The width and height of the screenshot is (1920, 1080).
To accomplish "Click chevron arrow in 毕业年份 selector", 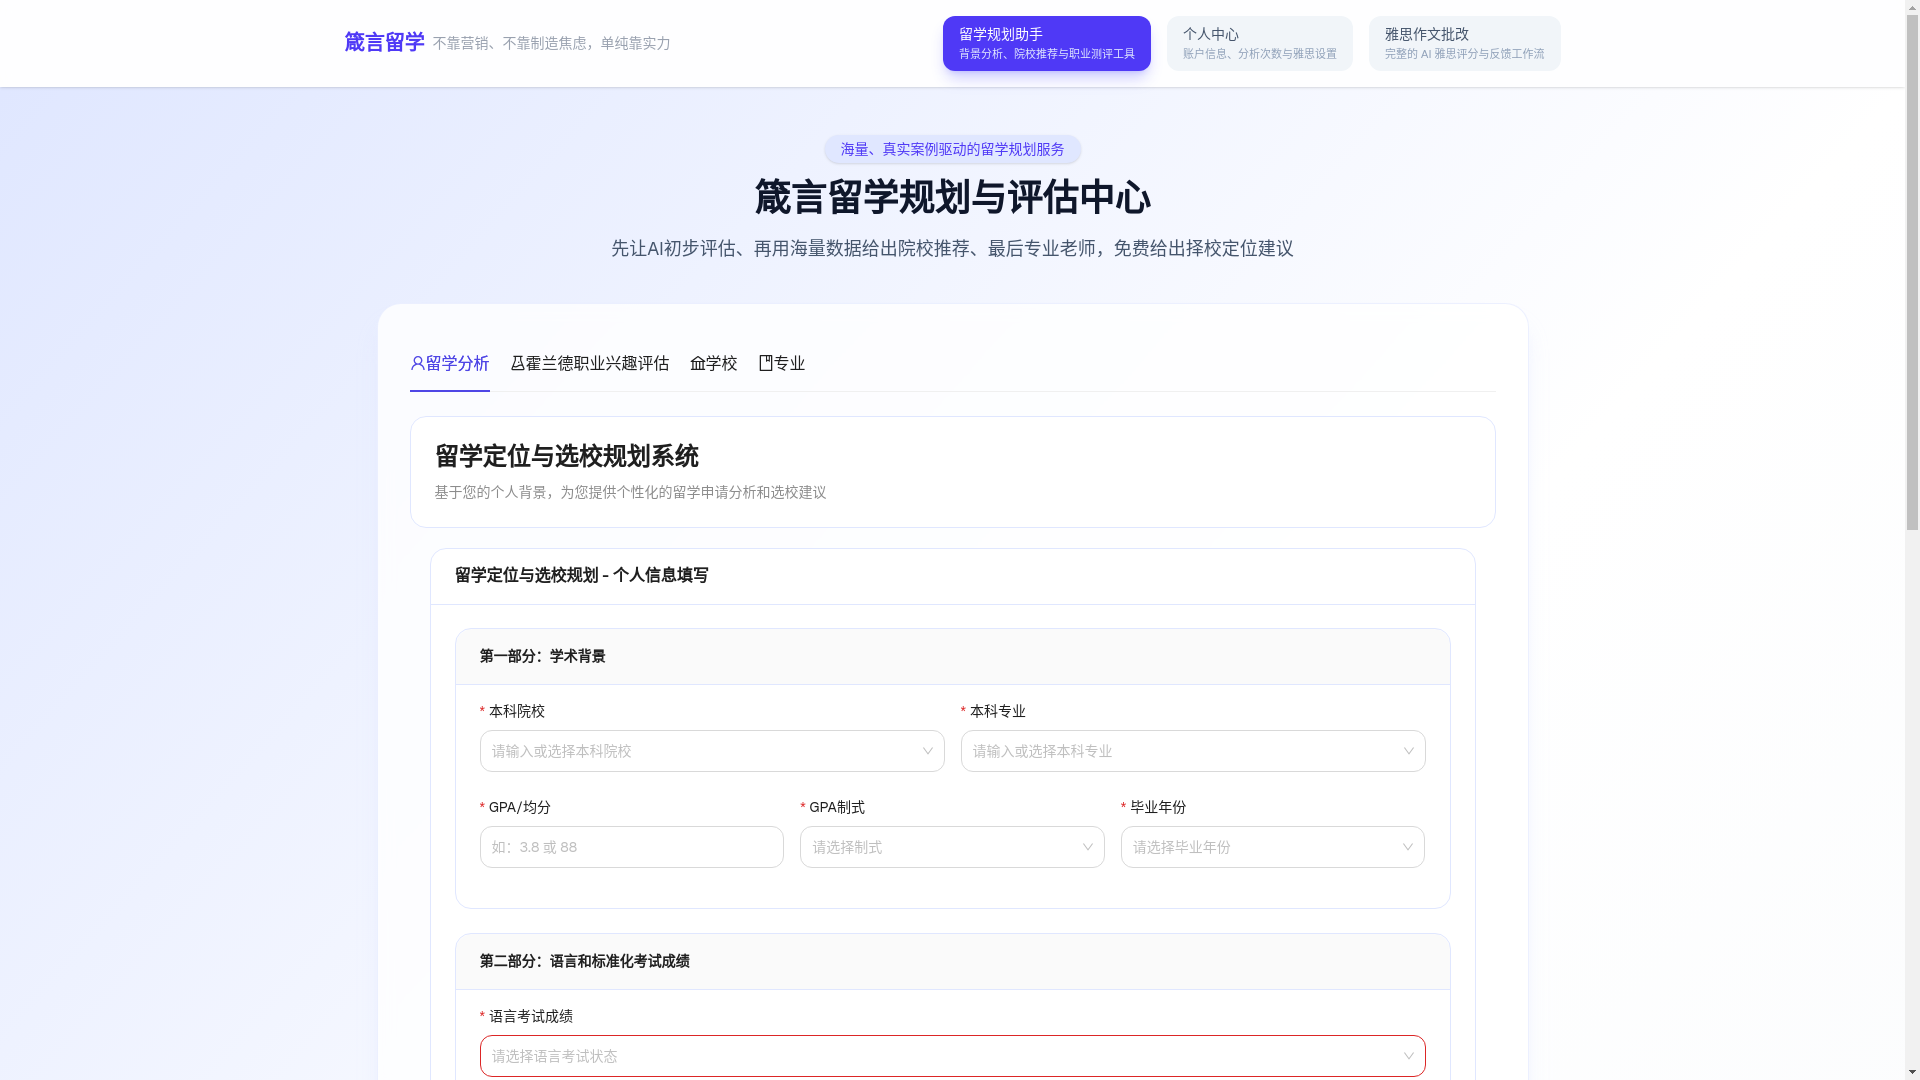I will 1407,847.
